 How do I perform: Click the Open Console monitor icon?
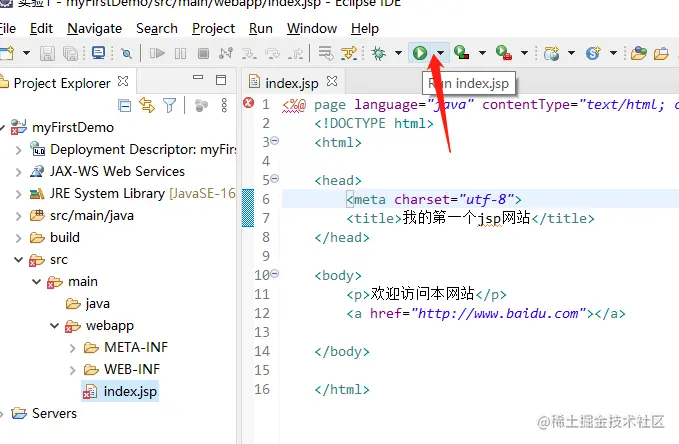coord(98,53)
